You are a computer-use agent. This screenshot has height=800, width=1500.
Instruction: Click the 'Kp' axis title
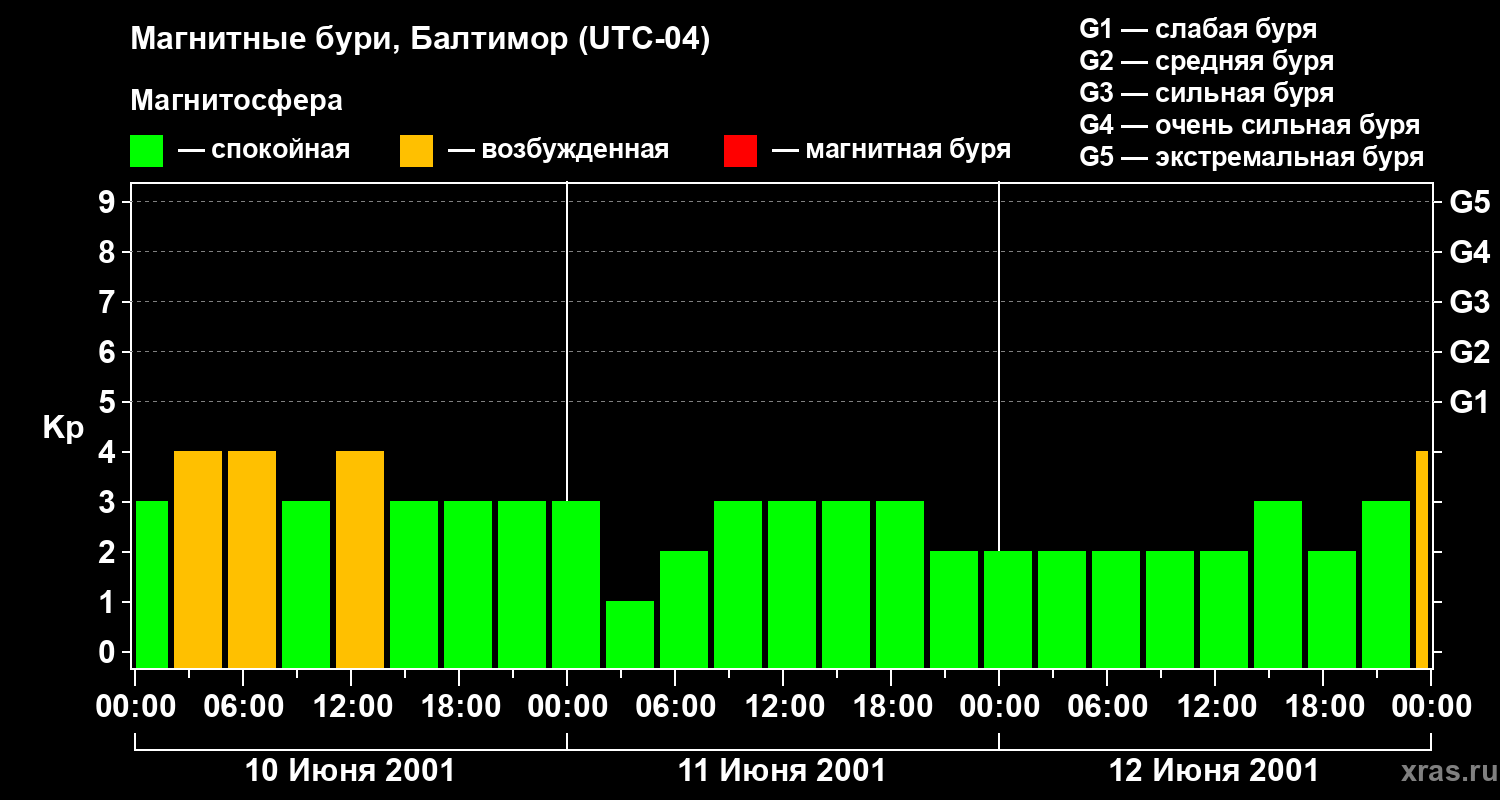coord(63,428)
